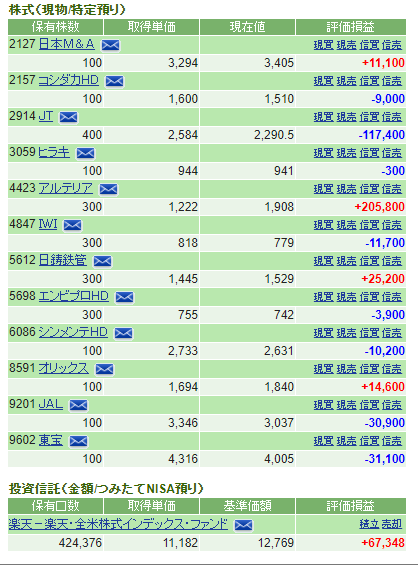Viewport: 418px width, 572px height.
Task: Click 現売 for JT
Action: (346, 117)
